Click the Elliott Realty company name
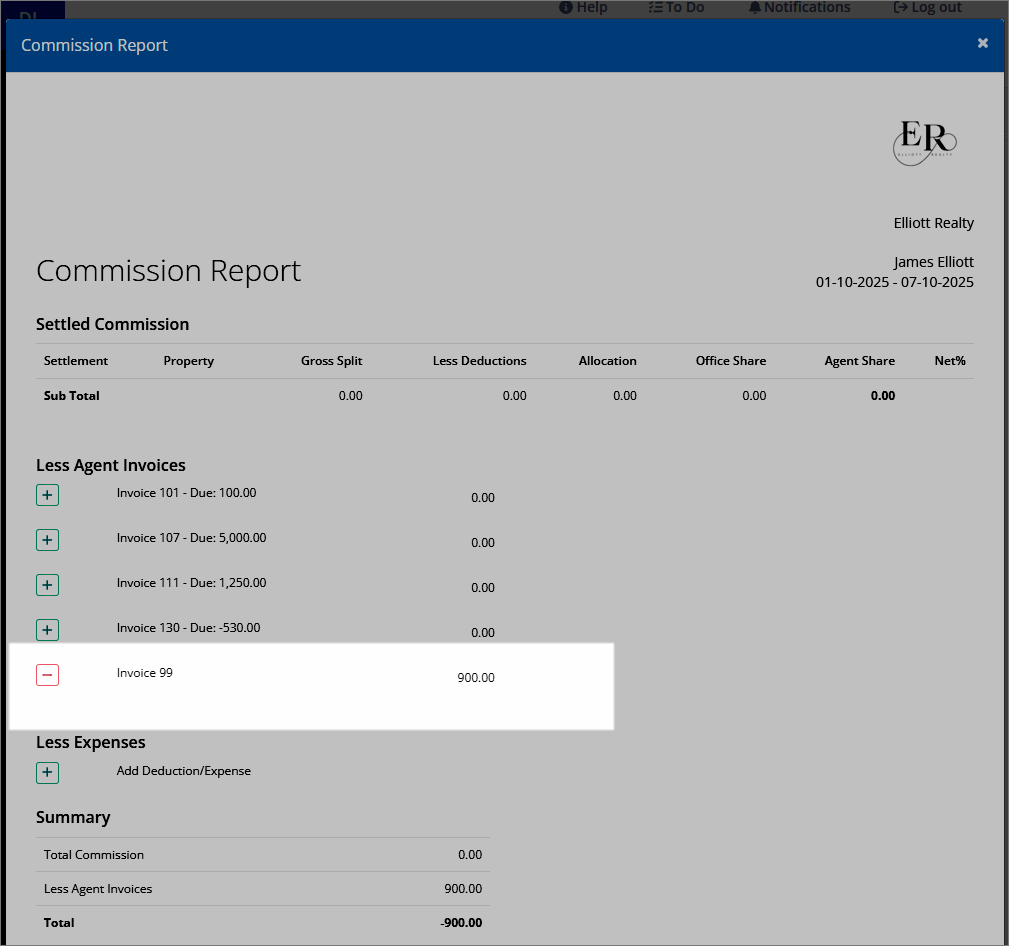 [x=934, y=223]
